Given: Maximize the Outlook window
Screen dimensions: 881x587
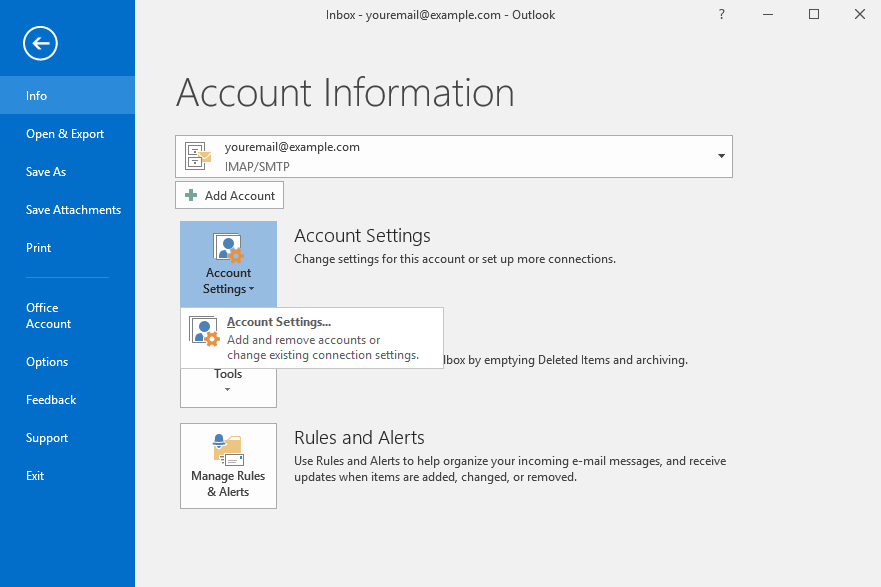Looking at the screenshot, I should (814, 15).
